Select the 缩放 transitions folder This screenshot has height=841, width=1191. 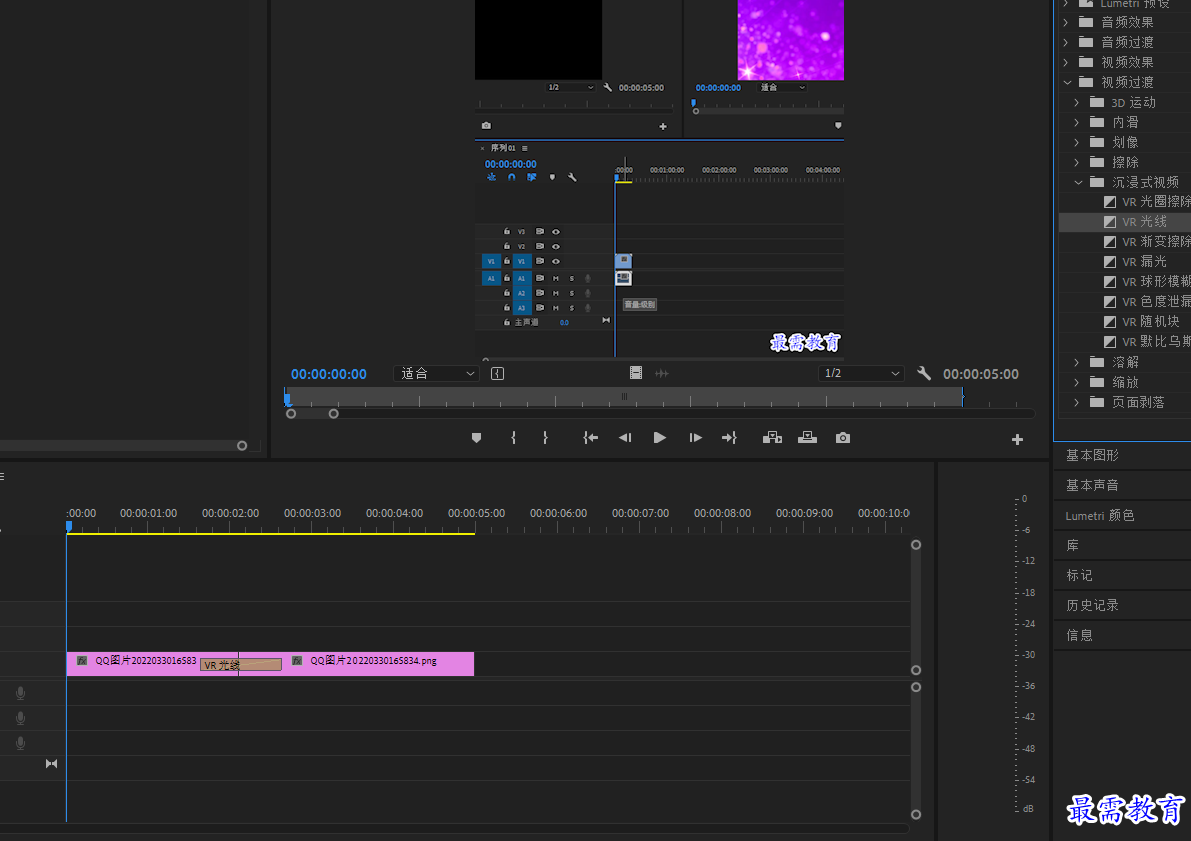point(1125,382)
